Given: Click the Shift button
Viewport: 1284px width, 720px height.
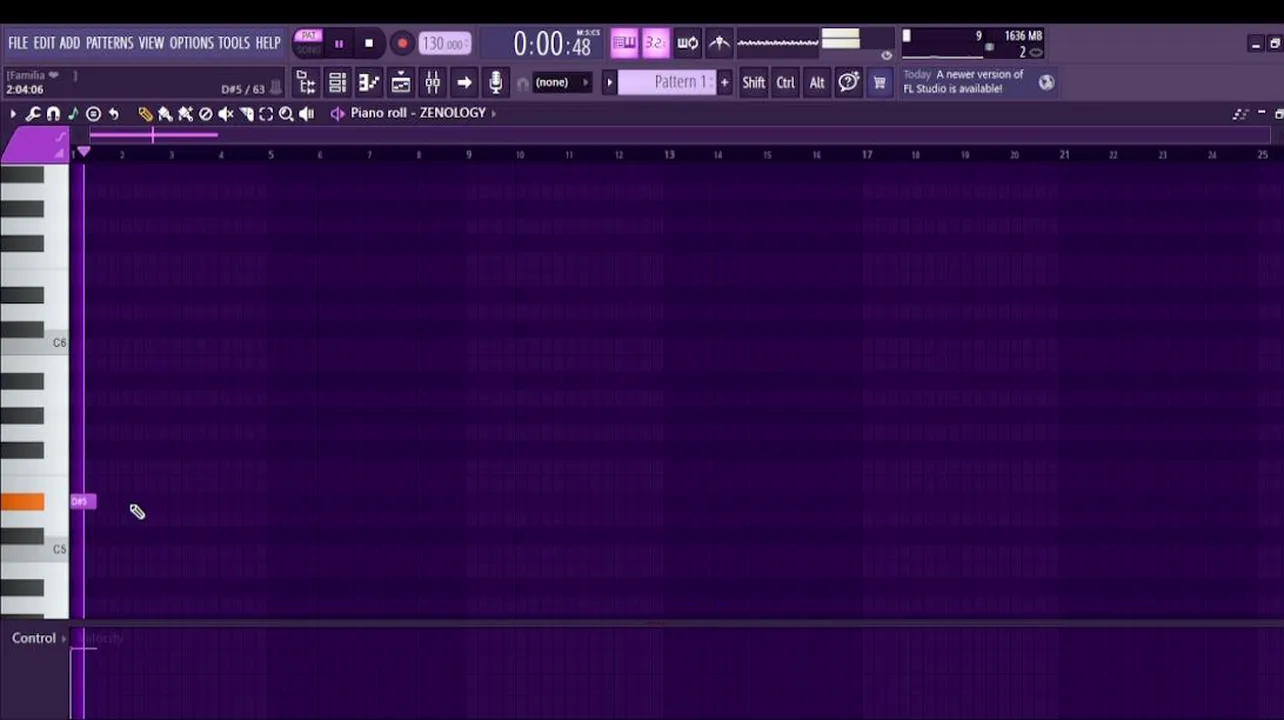Looking at the screenshot, I should pyautogui.click(x=754, y=83).
